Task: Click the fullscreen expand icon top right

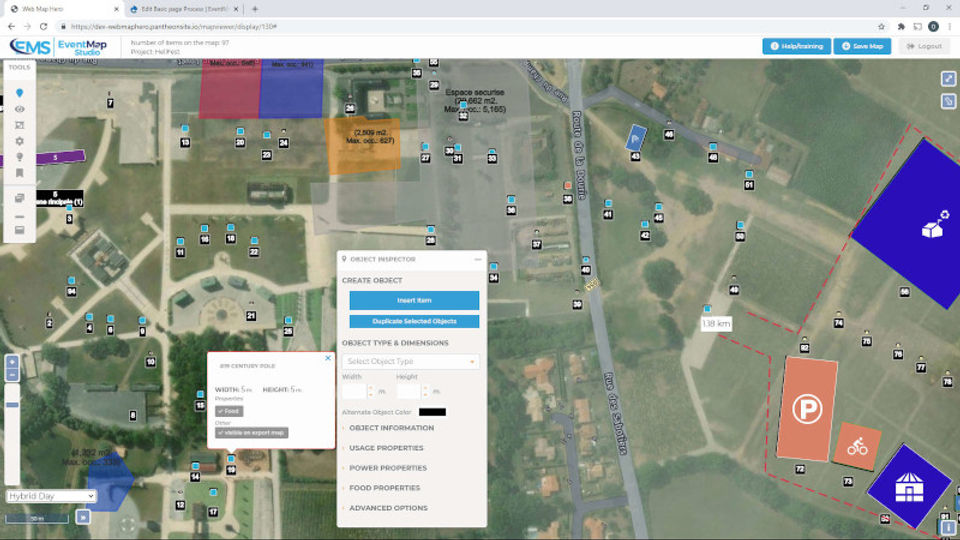Action: pyautogui.click(x=948, y=78)
